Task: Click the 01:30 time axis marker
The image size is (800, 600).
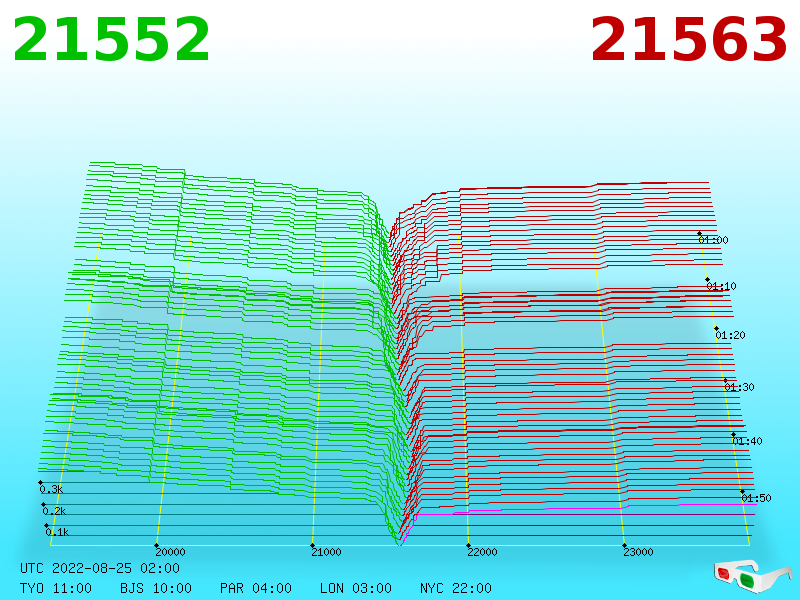Action: [739, 387]
